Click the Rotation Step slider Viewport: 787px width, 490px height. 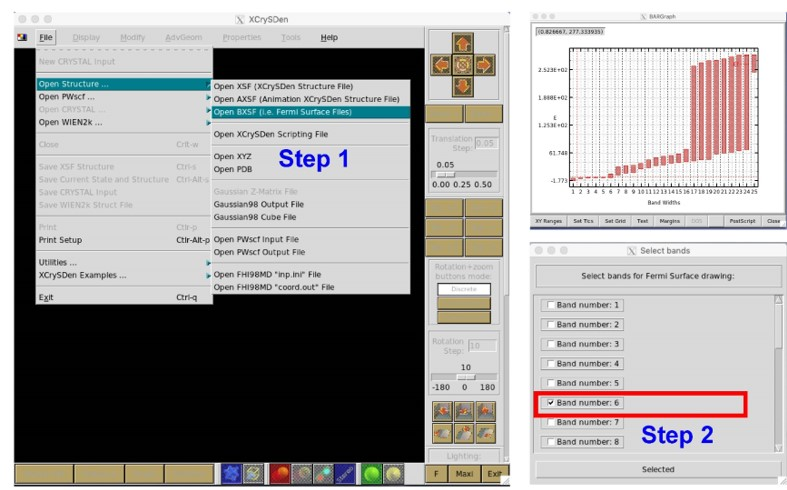click(x=464, y=377)
